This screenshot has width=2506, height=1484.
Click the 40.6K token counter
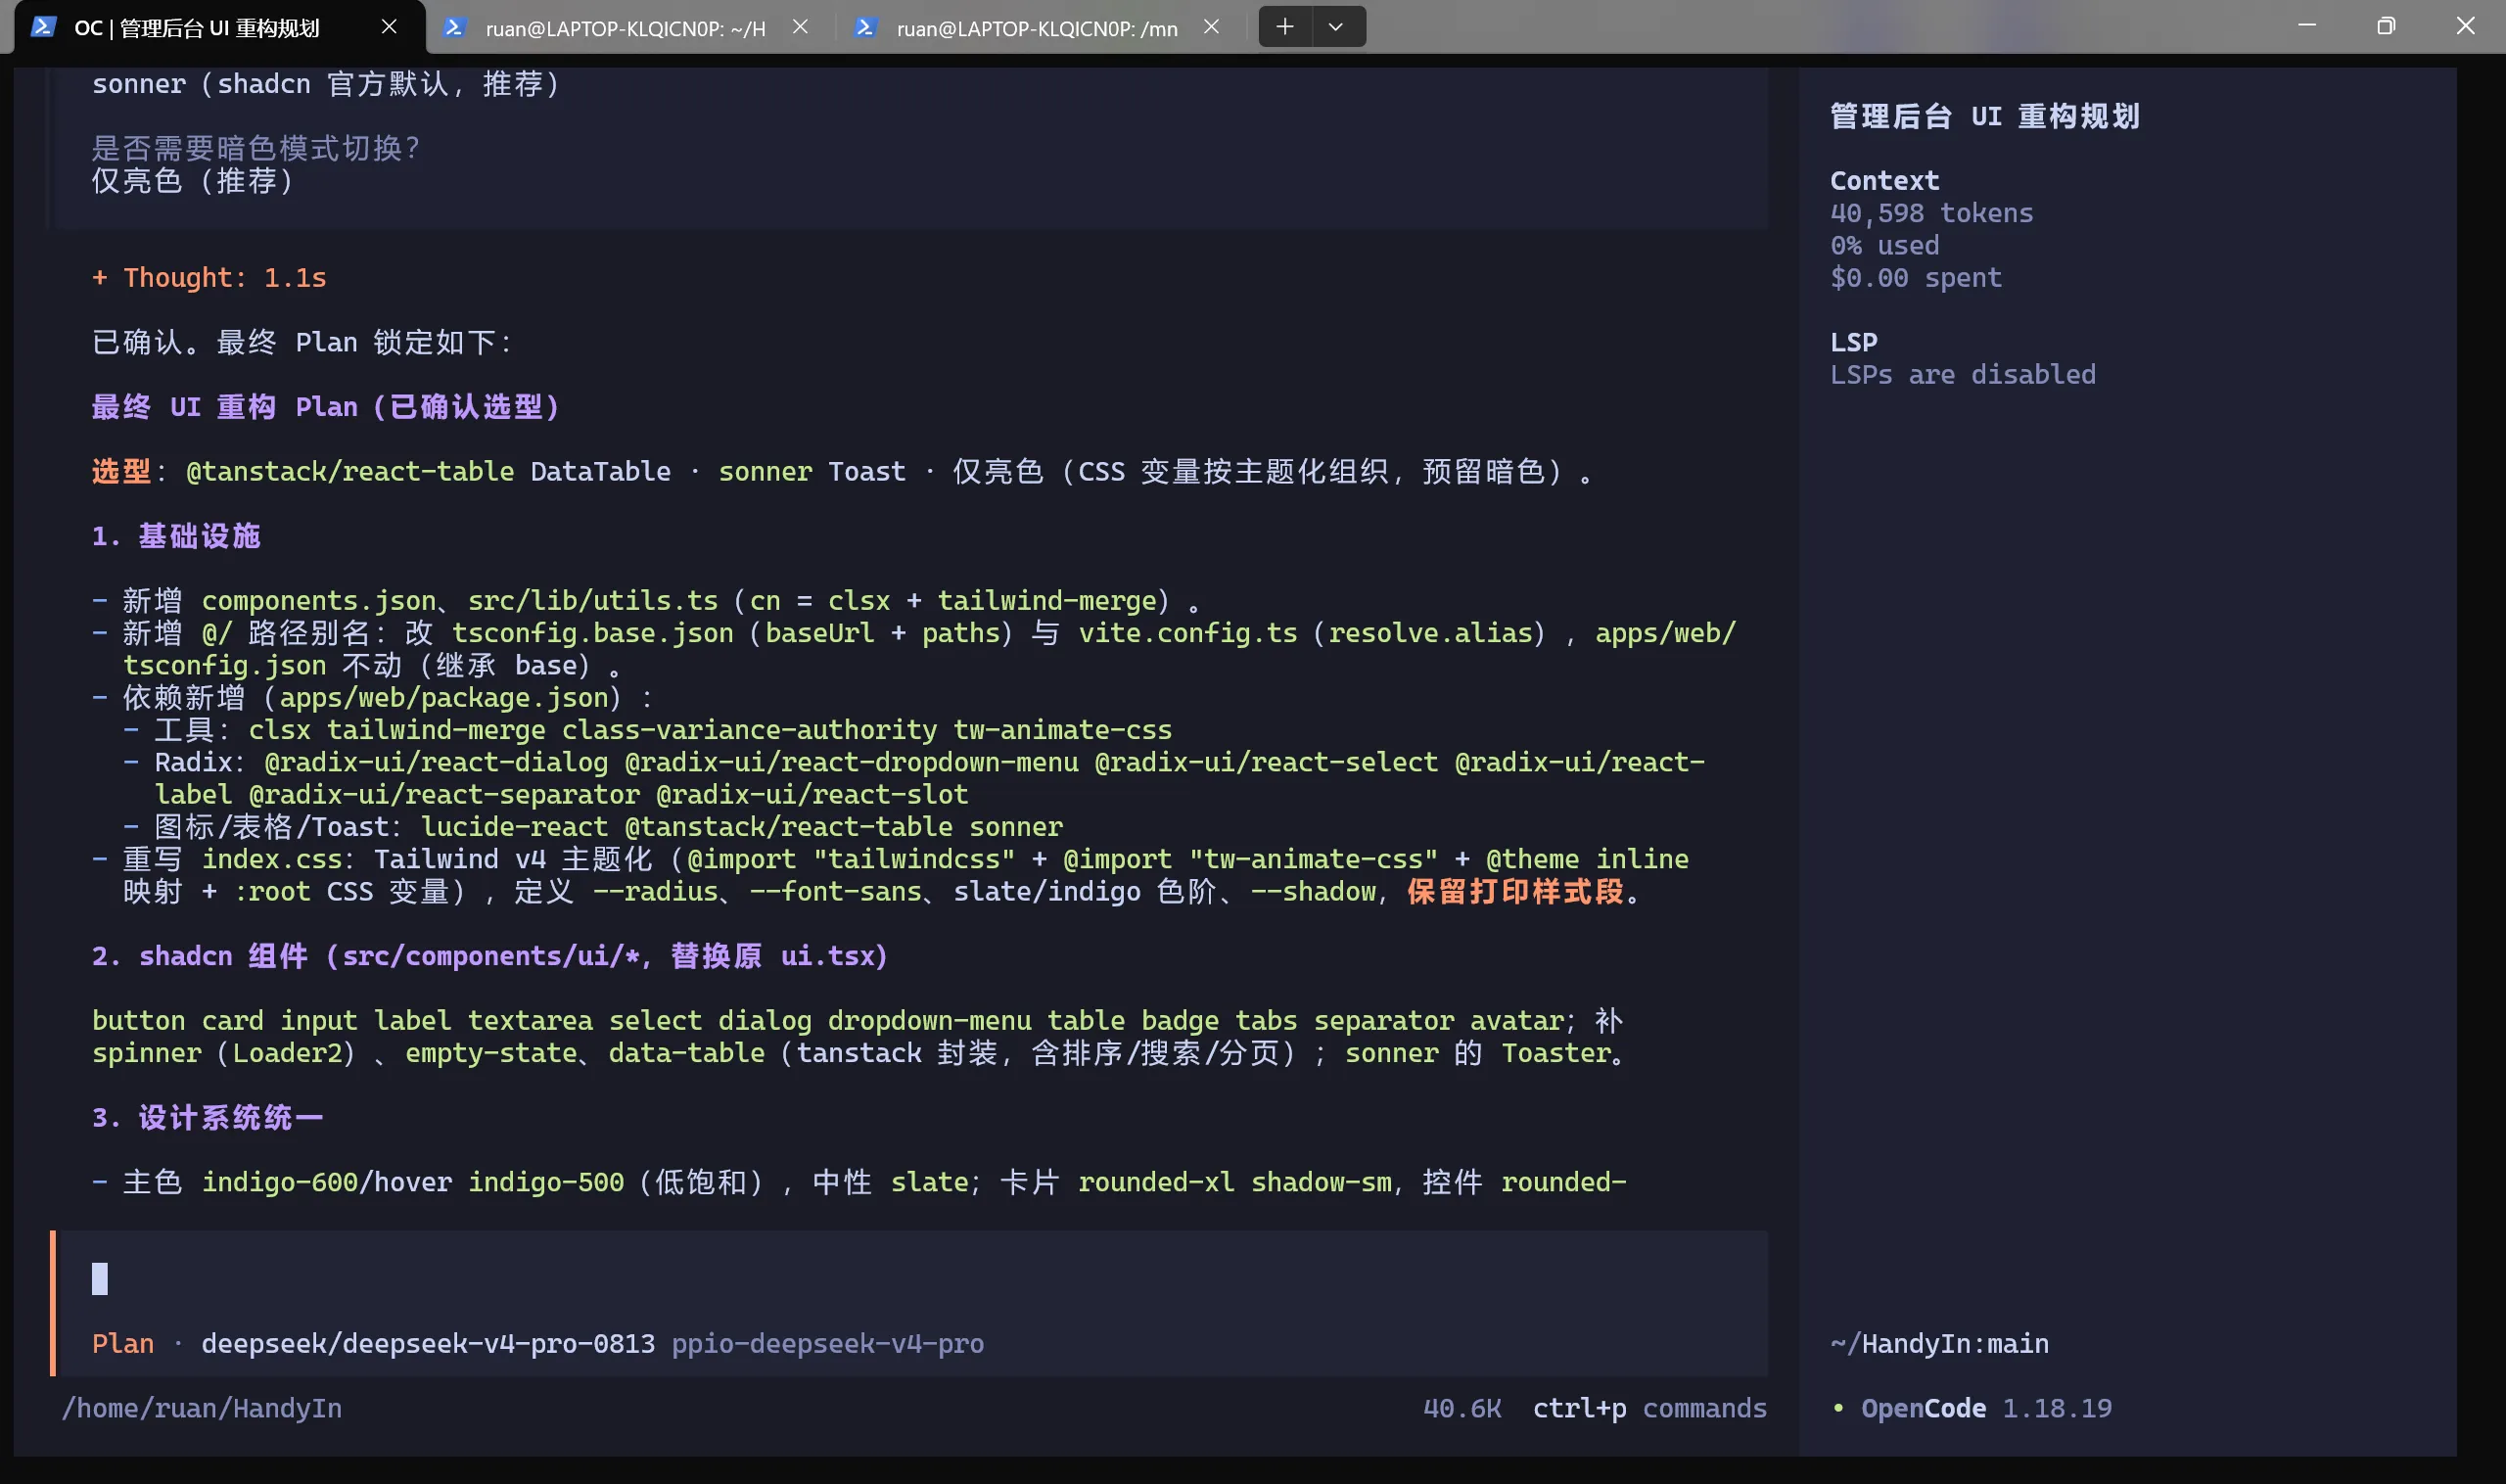click(x=1462, y=1408)
